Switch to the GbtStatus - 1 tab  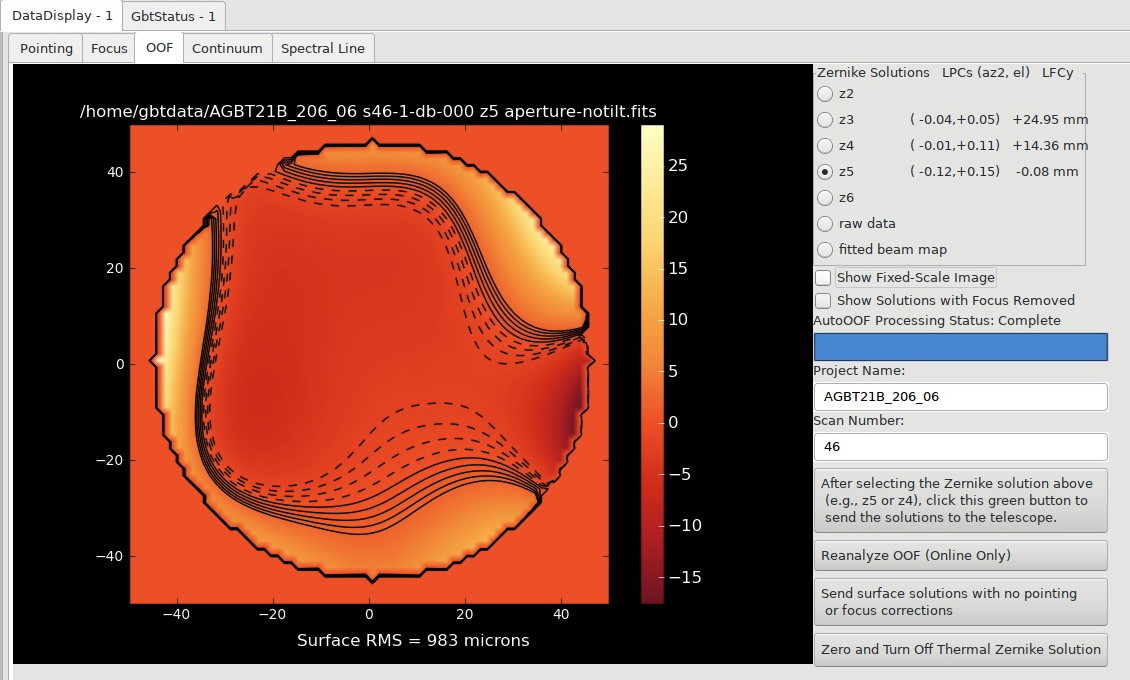point(173,17)
